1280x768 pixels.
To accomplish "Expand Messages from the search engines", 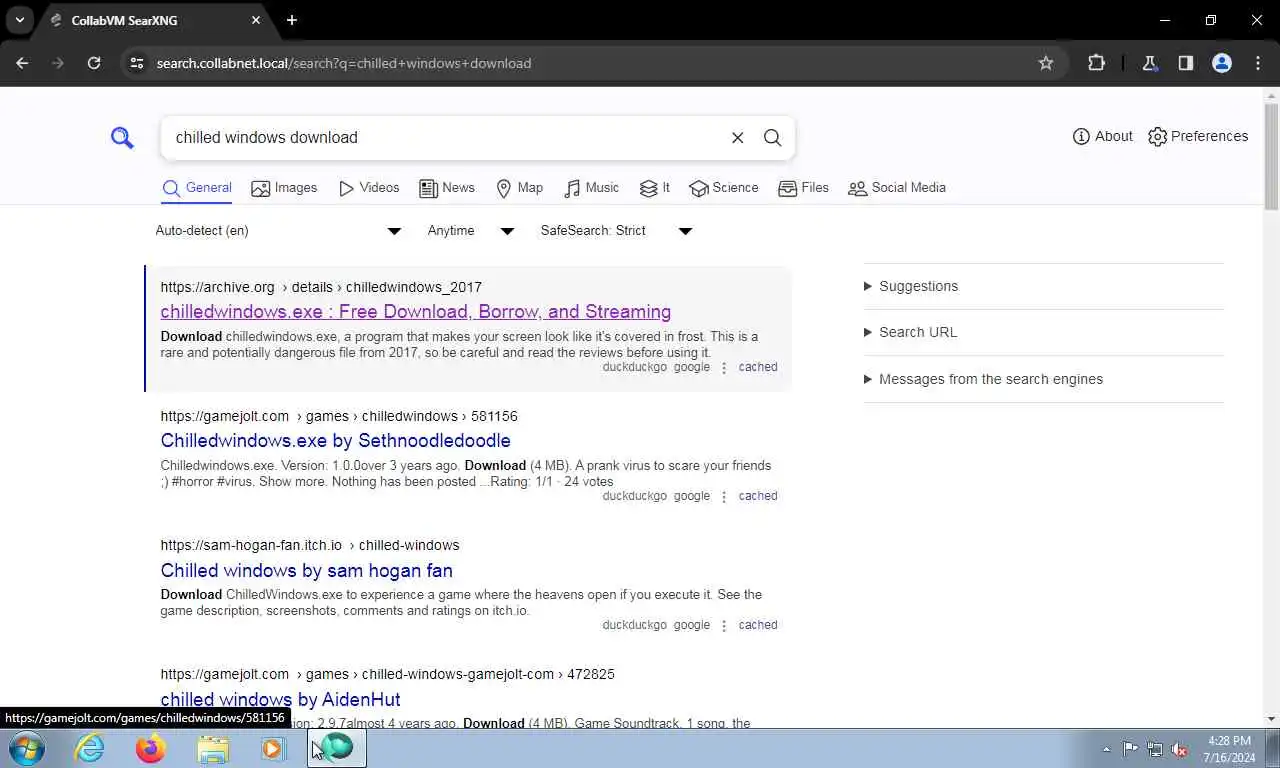I will coord(984,379).
